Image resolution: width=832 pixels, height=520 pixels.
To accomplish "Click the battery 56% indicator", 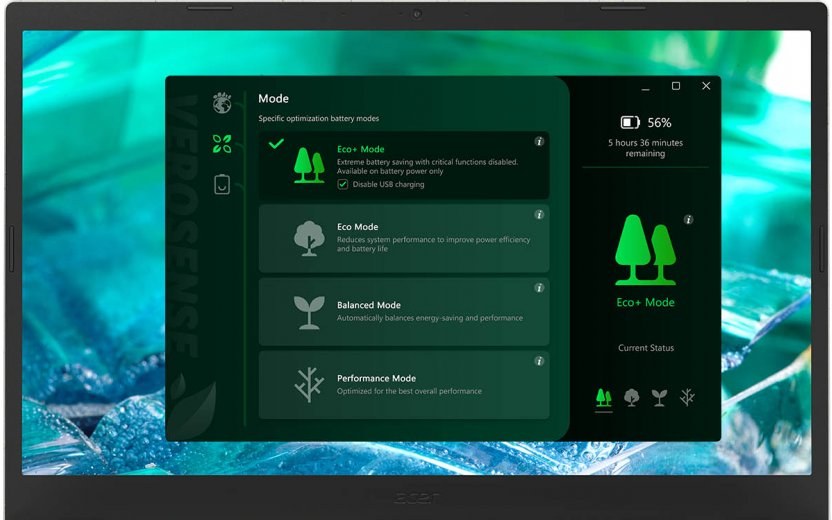I will coord(645,123).
